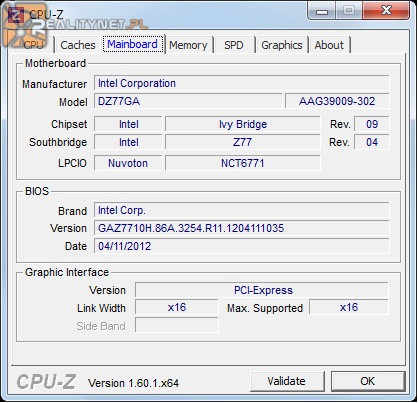Image resolution: width=418 pixels, height=403 pixels.
Task: Click the BIOS Version GAZ7710H.86A.3254 field
Action: (x=241, y=228)
